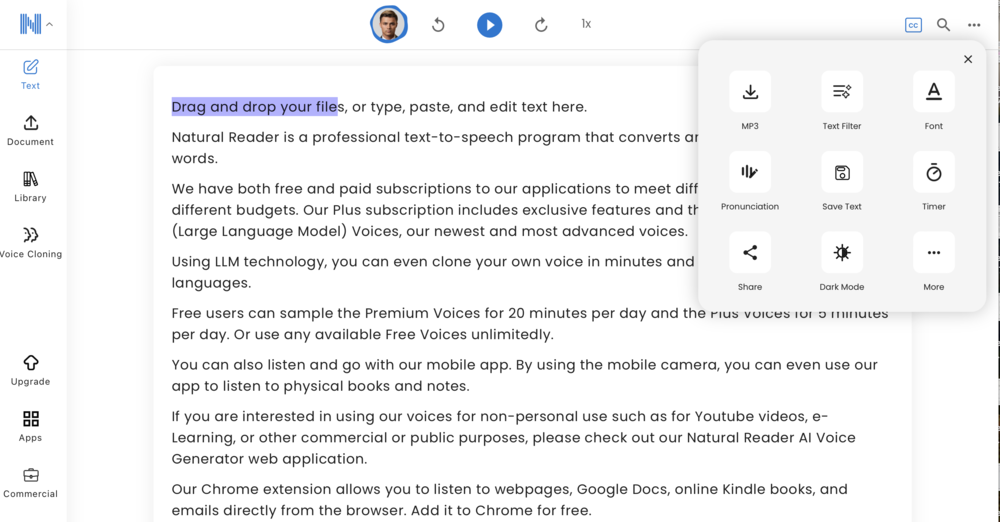Open the Timer option
Screen dimensions: 1000x522
pos(934,172)
